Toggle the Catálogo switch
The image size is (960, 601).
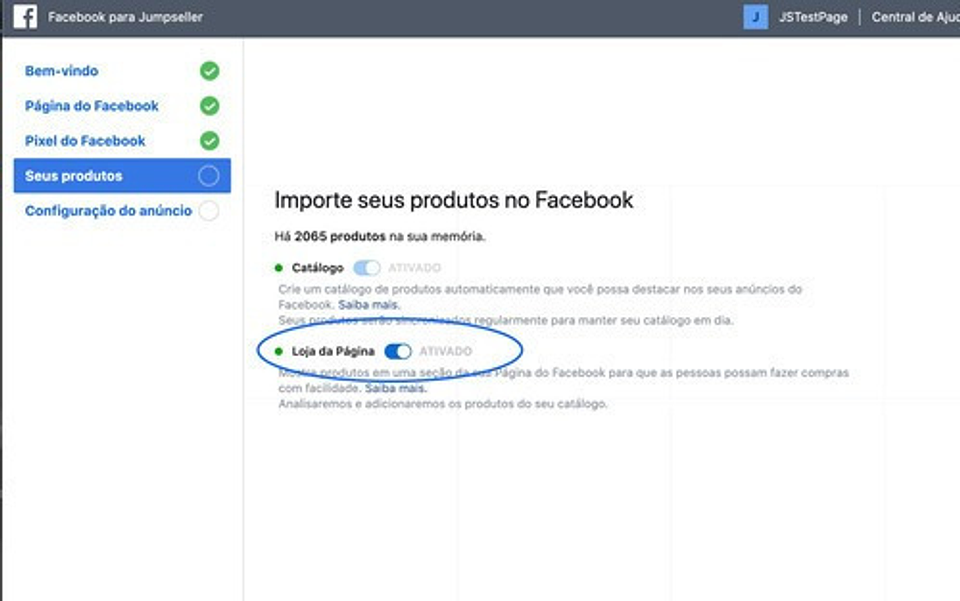click(367, 268)
